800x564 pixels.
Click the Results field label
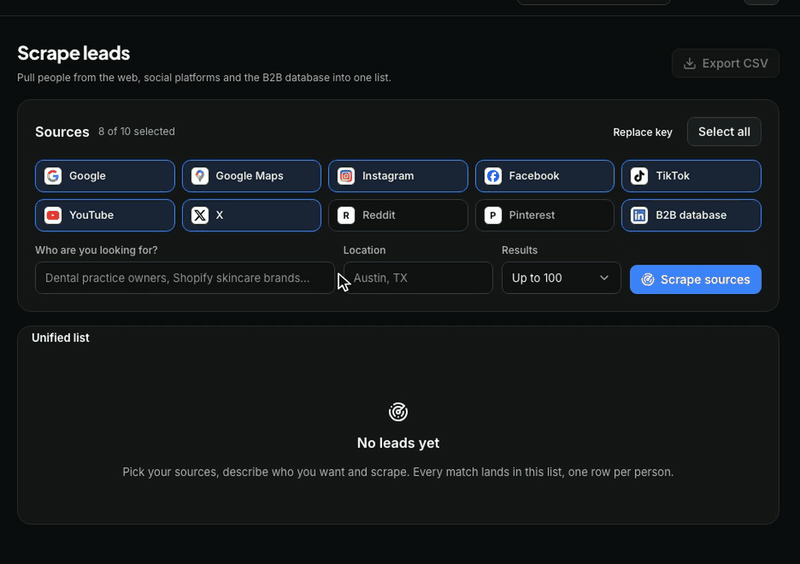(x=519, y=250)
